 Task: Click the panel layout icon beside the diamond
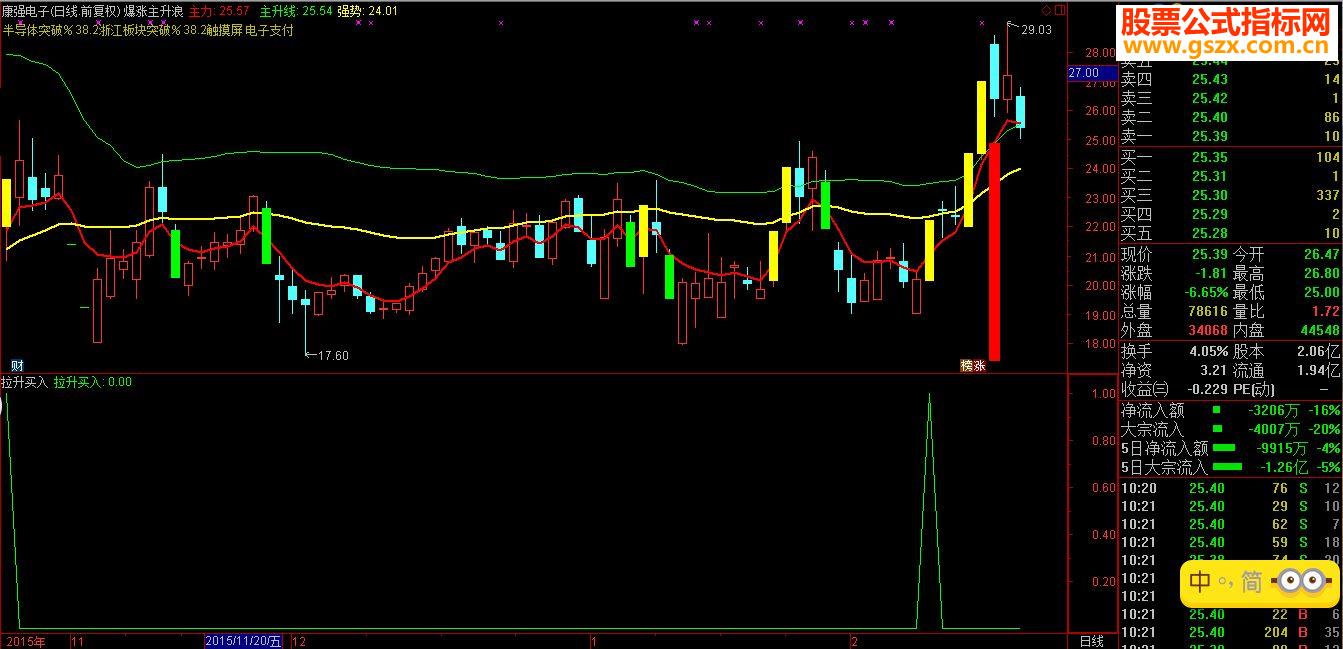[x=1059, y=10]
